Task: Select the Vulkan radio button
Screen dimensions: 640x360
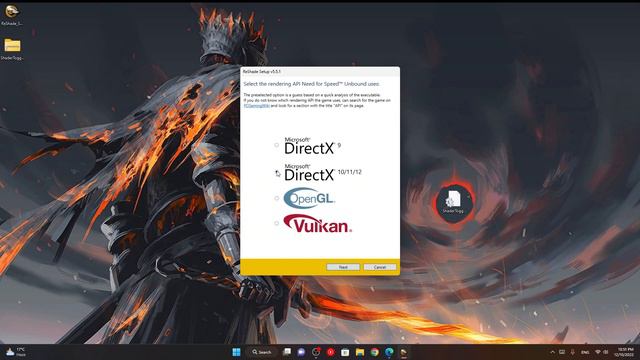Action: pos(276,223)
